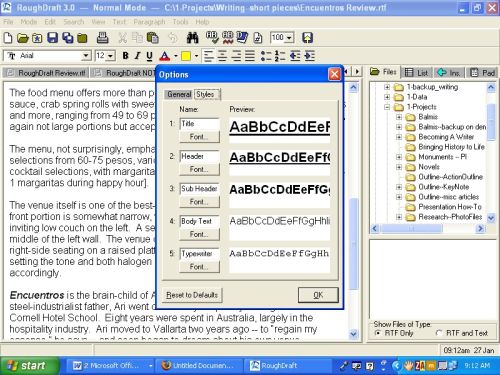Increase the paragraph indent

click(310, 56)
